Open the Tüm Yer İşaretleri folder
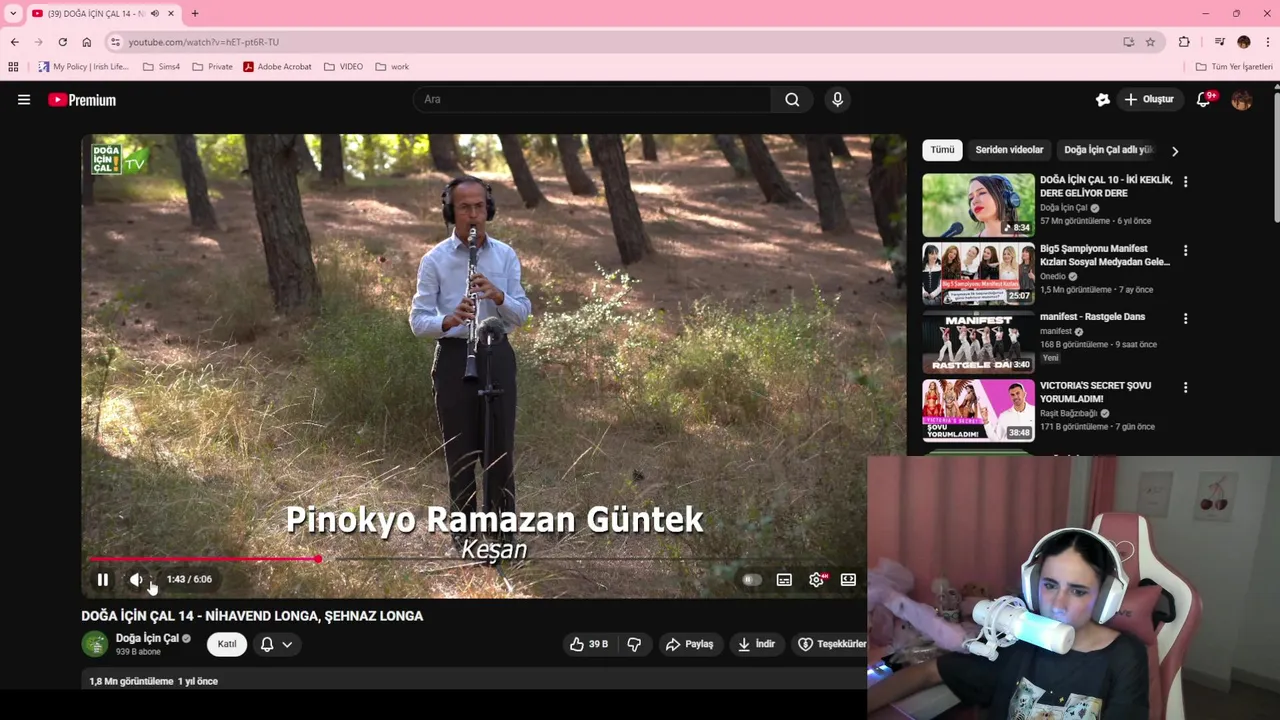The image size is (1280, 720). (1234, 67)
